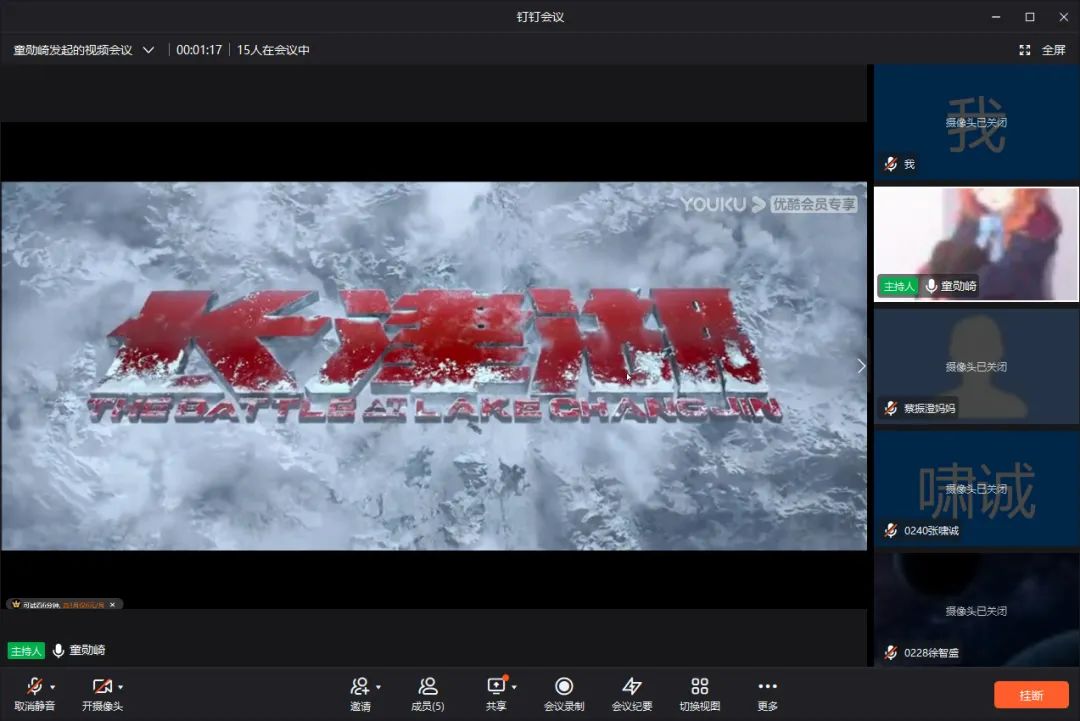The width and height of the screenshot is (1080, 721).
Task: Switch layout using 切换视图
Action: [x=700, y=694]
